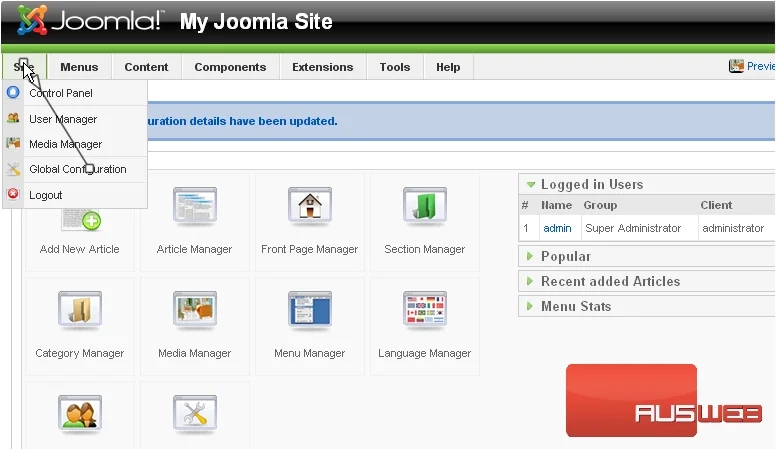Select Control Panel from the Site menu

(61, 93)
